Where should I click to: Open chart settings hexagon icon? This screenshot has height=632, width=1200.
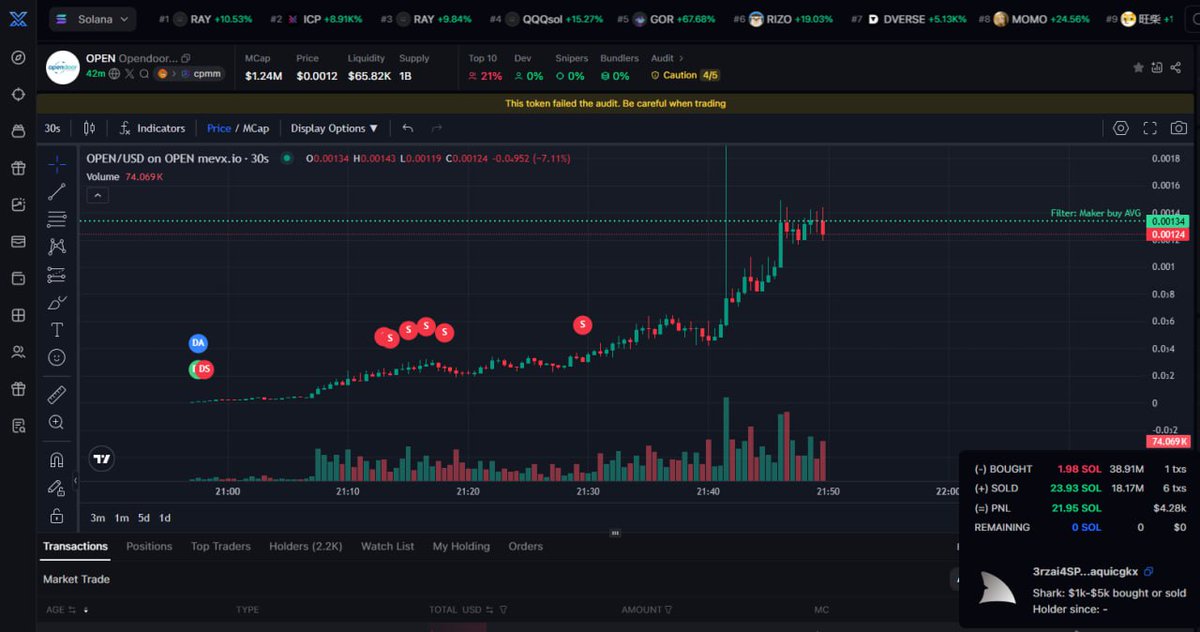coord(1121,128)
